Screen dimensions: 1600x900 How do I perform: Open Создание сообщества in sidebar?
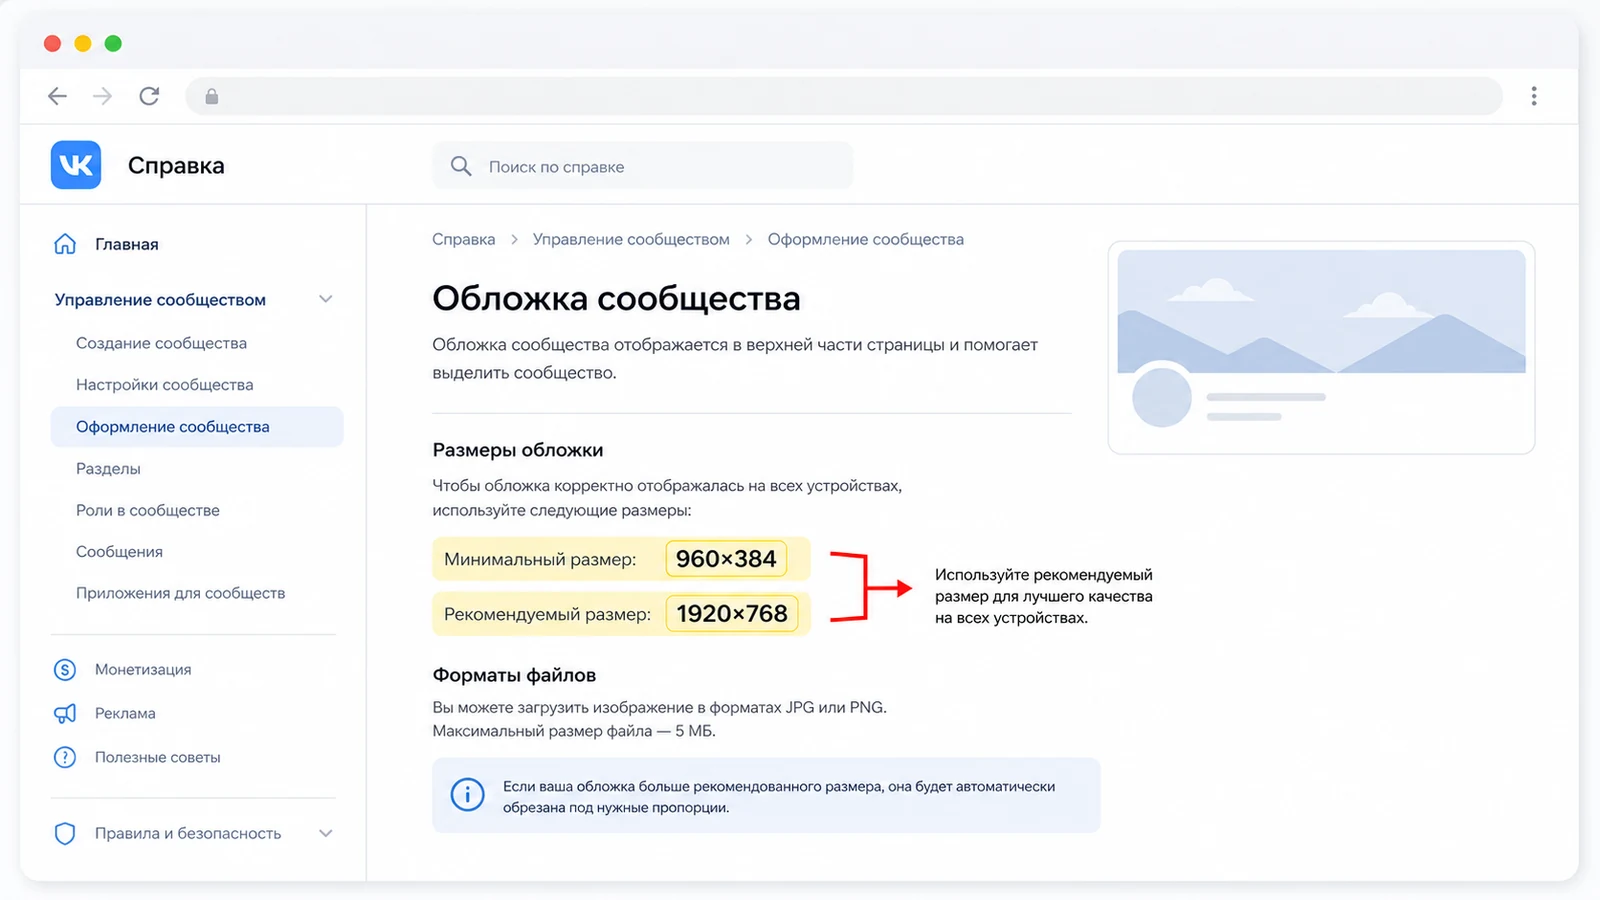[x=161, y=343]
